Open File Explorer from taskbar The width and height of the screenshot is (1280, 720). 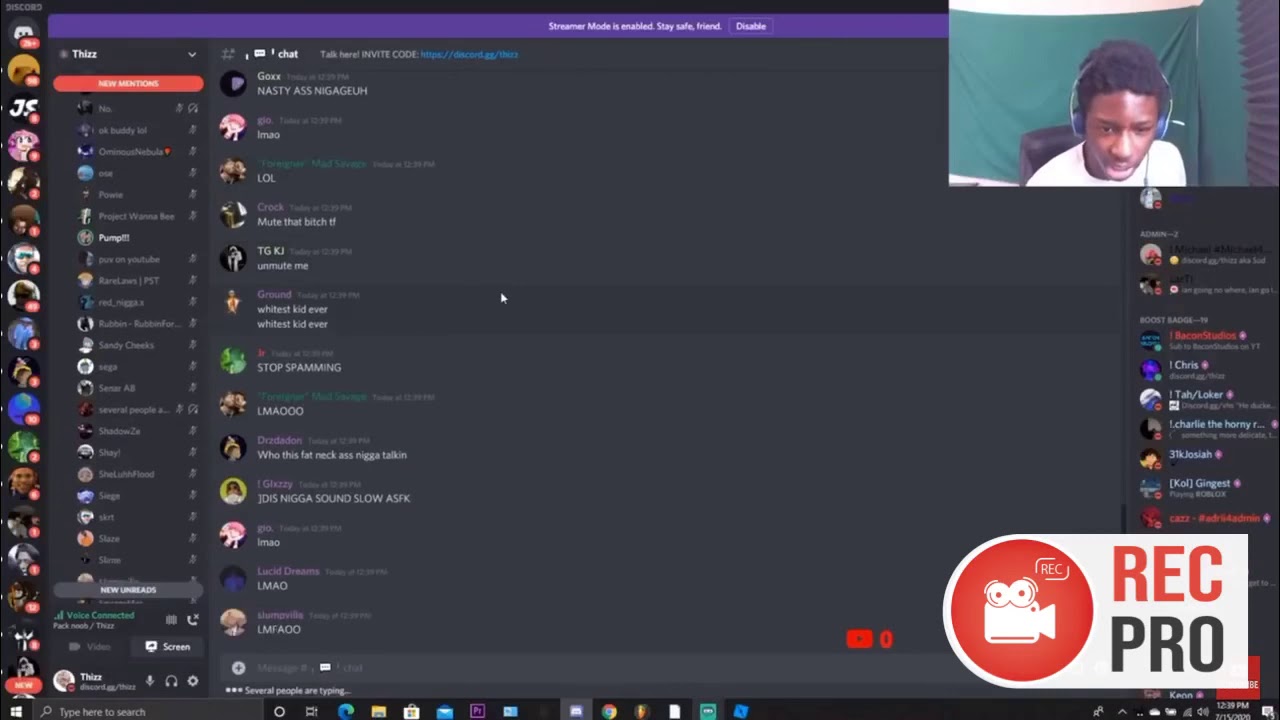[378, 711]
